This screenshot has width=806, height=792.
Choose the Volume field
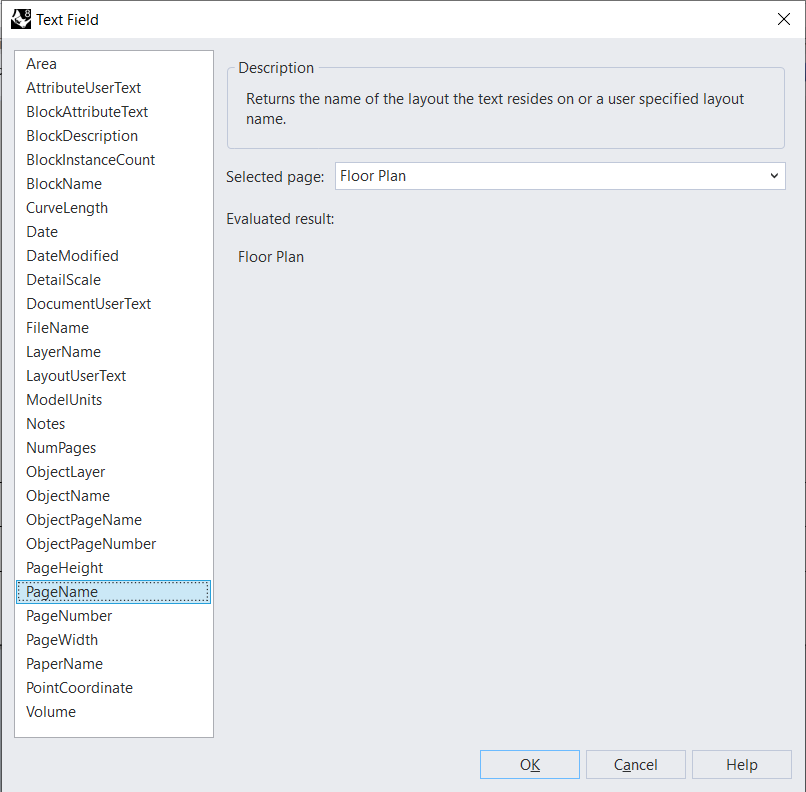pos(51,712)
